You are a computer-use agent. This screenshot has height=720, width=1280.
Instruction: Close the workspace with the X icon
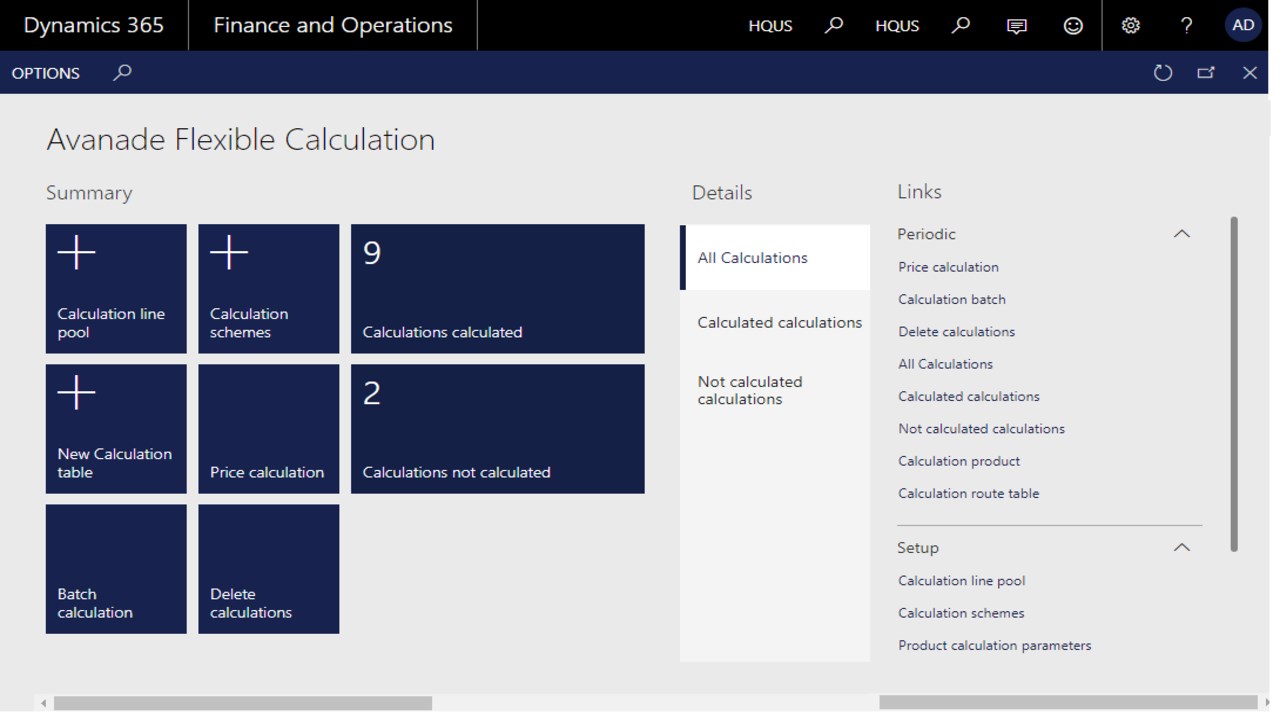(x=1250, y=73)
